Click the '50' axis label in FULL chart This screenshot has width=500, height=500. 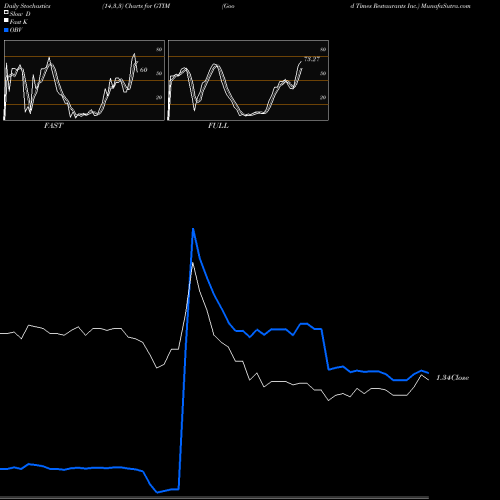tap(323, 73)
